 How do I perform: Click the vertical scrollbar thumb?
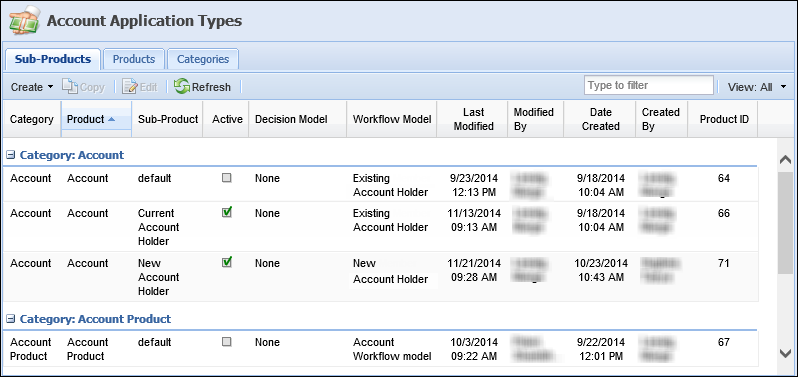[x=785, y=224]
